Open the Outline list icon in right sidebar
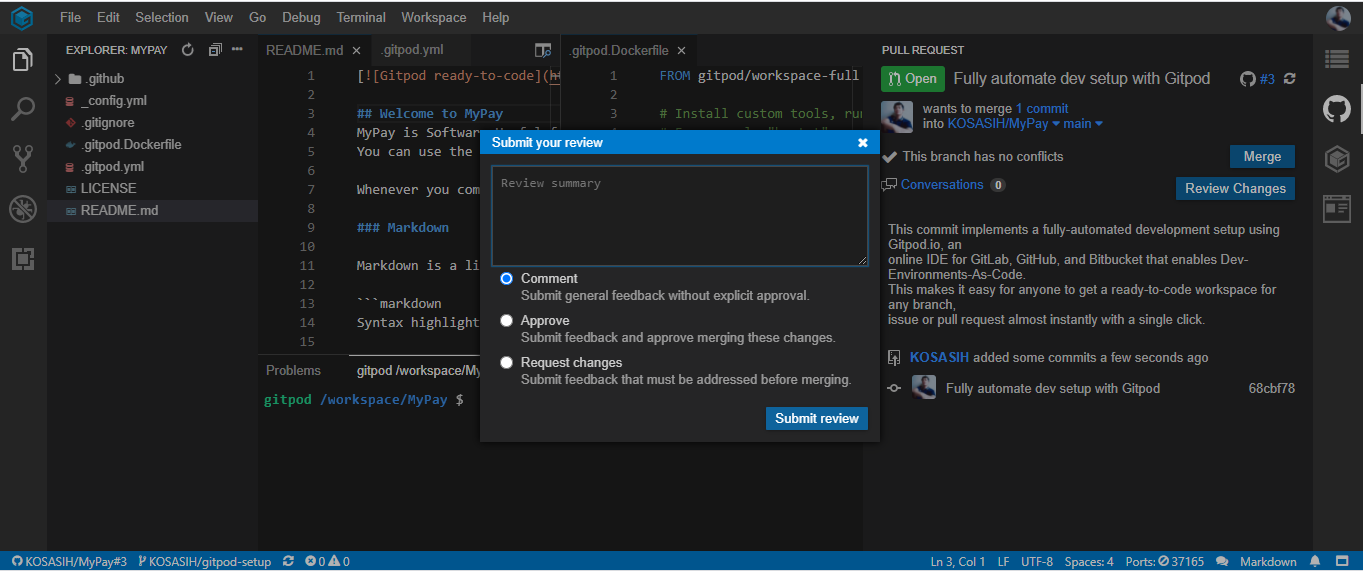The image size is (1363, 573). 1337,59
